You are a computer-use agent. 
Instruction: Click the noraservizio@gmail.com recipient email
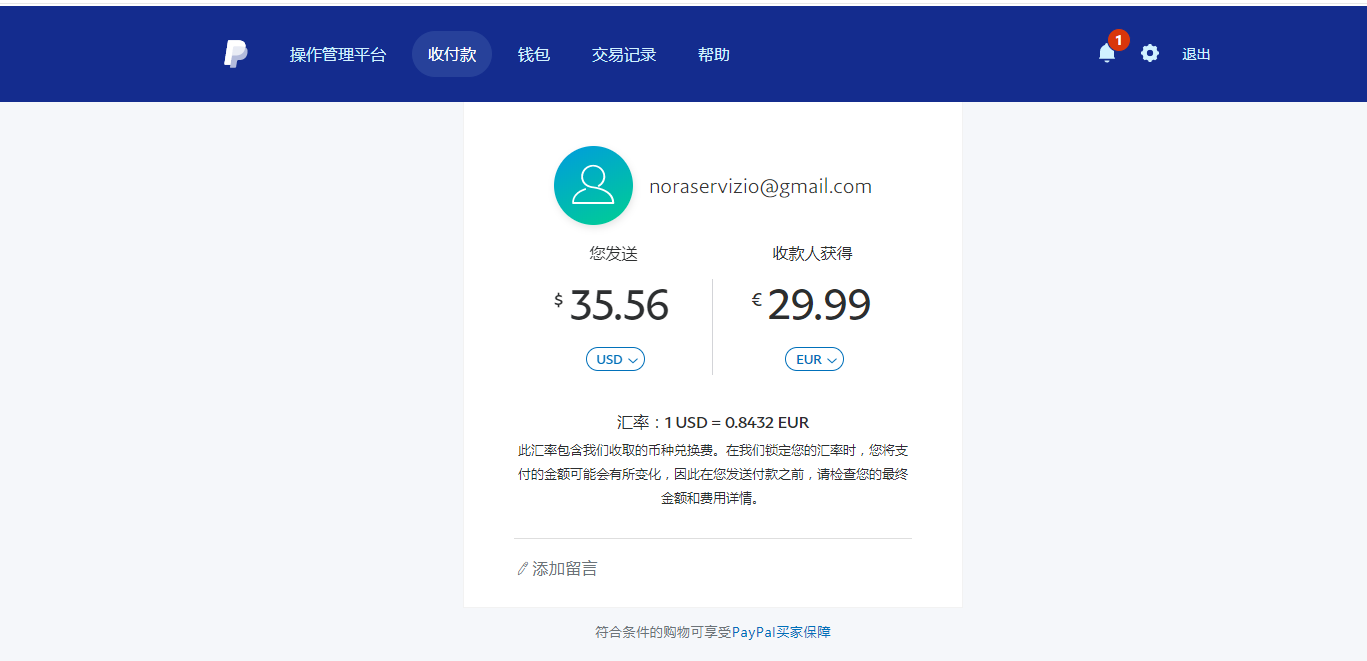(760, 186)
